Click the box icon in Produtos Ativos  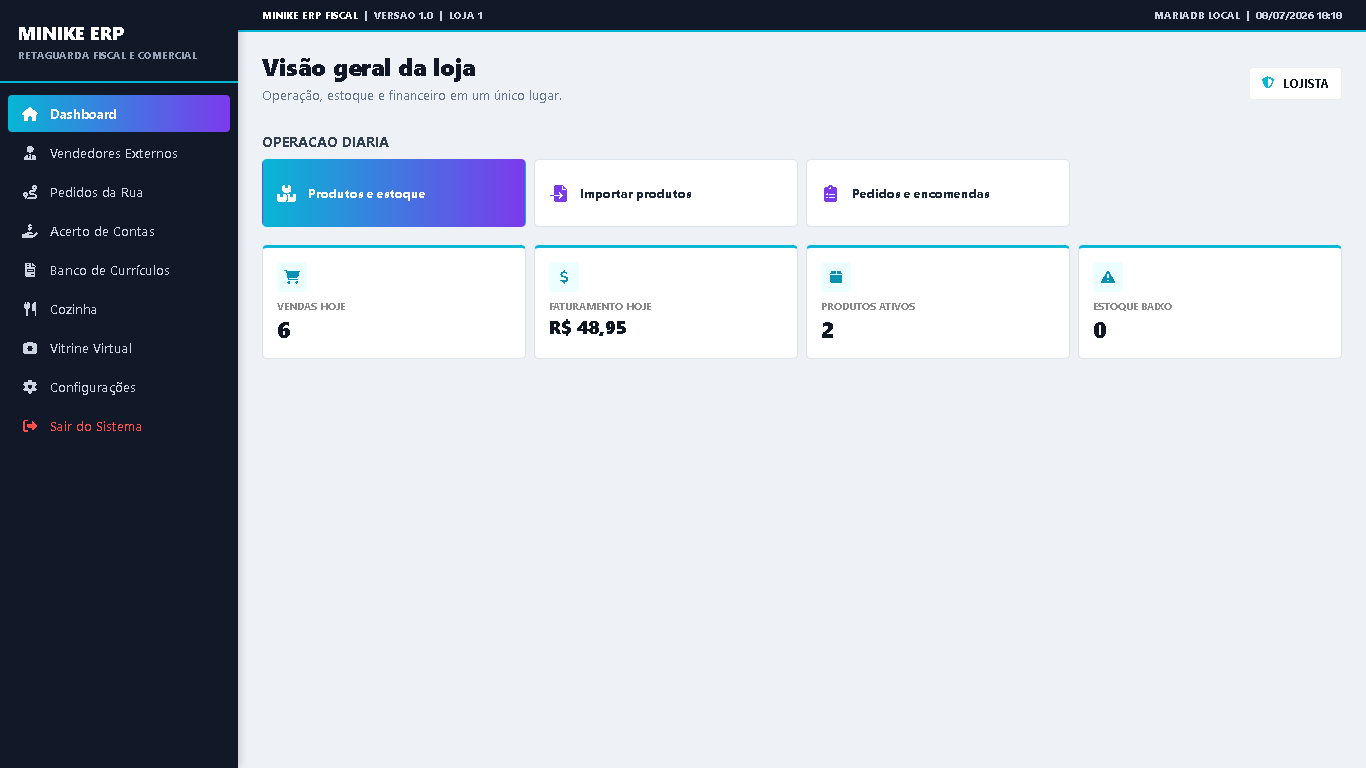coord(836,277)
